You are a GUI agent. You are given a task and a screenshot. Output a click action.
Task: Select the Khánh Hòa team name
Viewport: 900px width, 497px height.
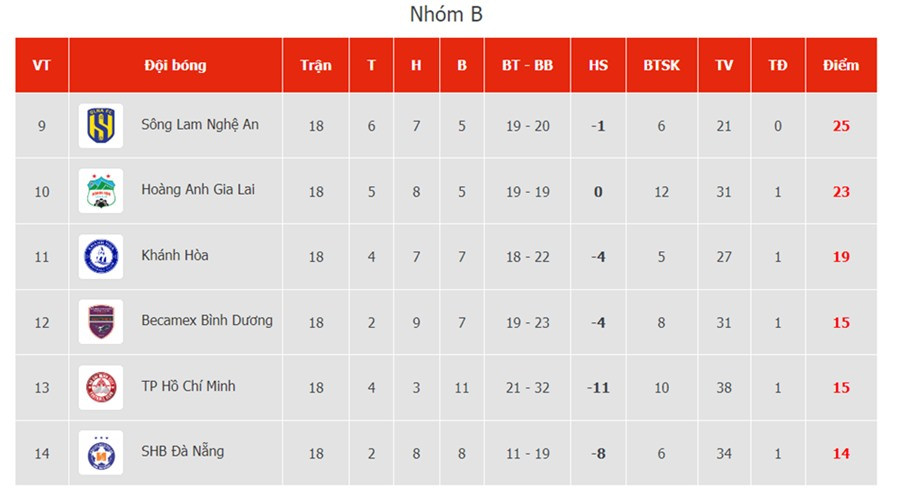point(175,255)
